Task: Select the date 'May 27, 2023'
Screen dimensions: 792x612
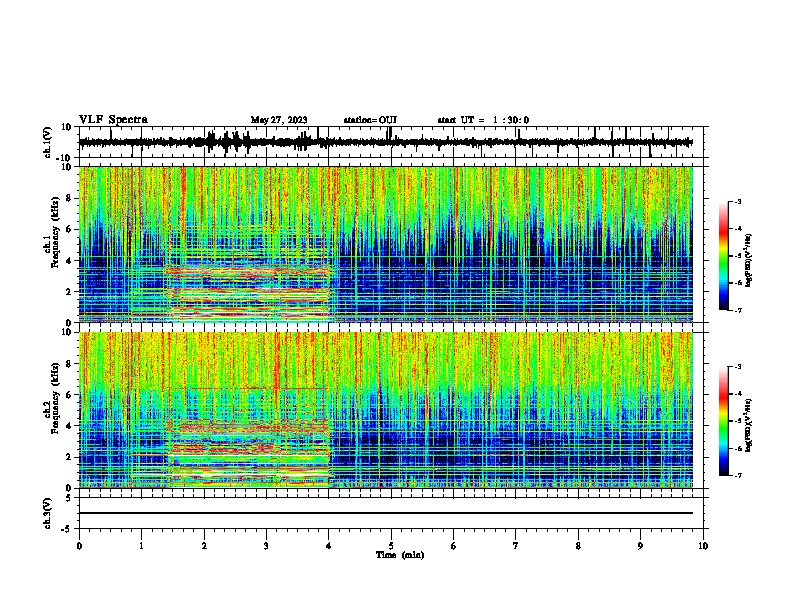Action: point(279,120)
